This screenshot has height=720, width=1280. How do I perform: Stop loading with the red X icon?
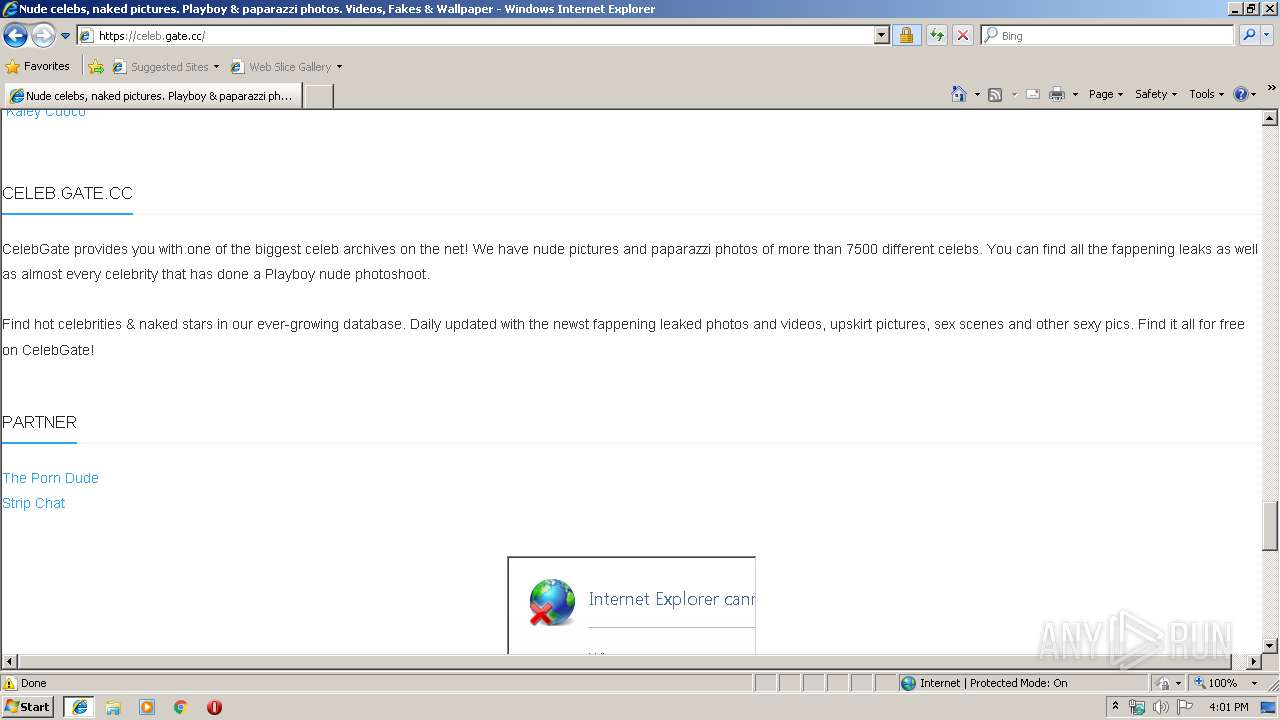point(962,36)
